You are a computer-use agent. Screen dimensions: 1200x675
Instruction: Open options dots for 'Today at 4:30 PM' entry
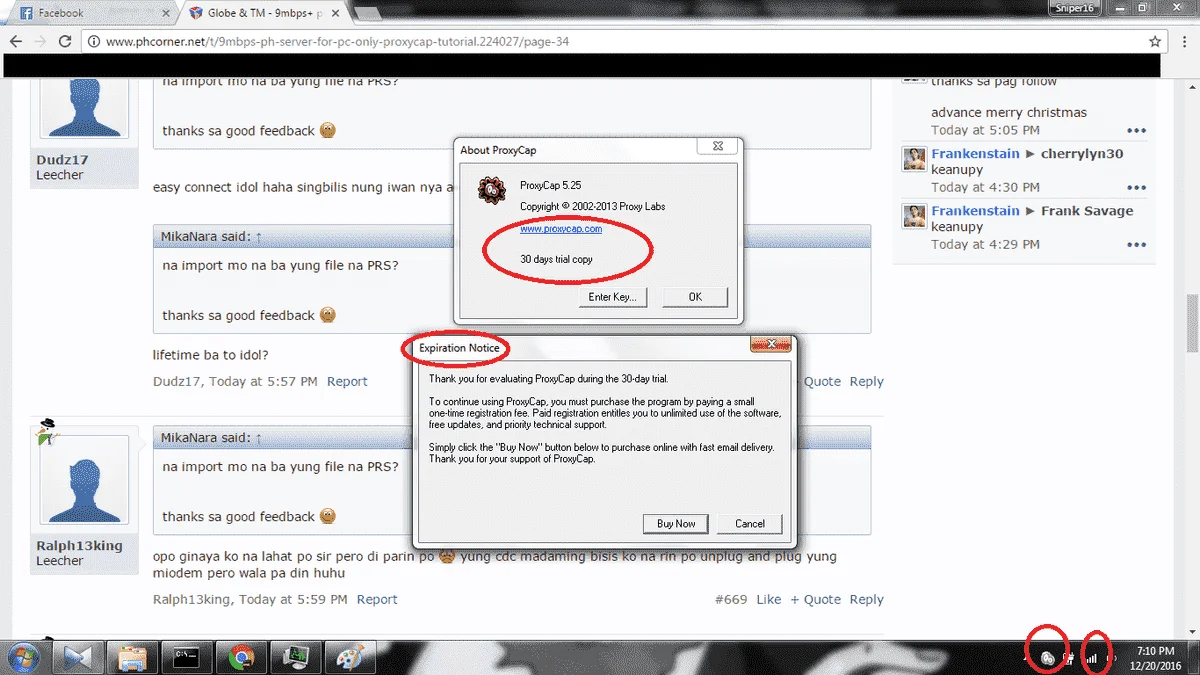(1137, 188)
